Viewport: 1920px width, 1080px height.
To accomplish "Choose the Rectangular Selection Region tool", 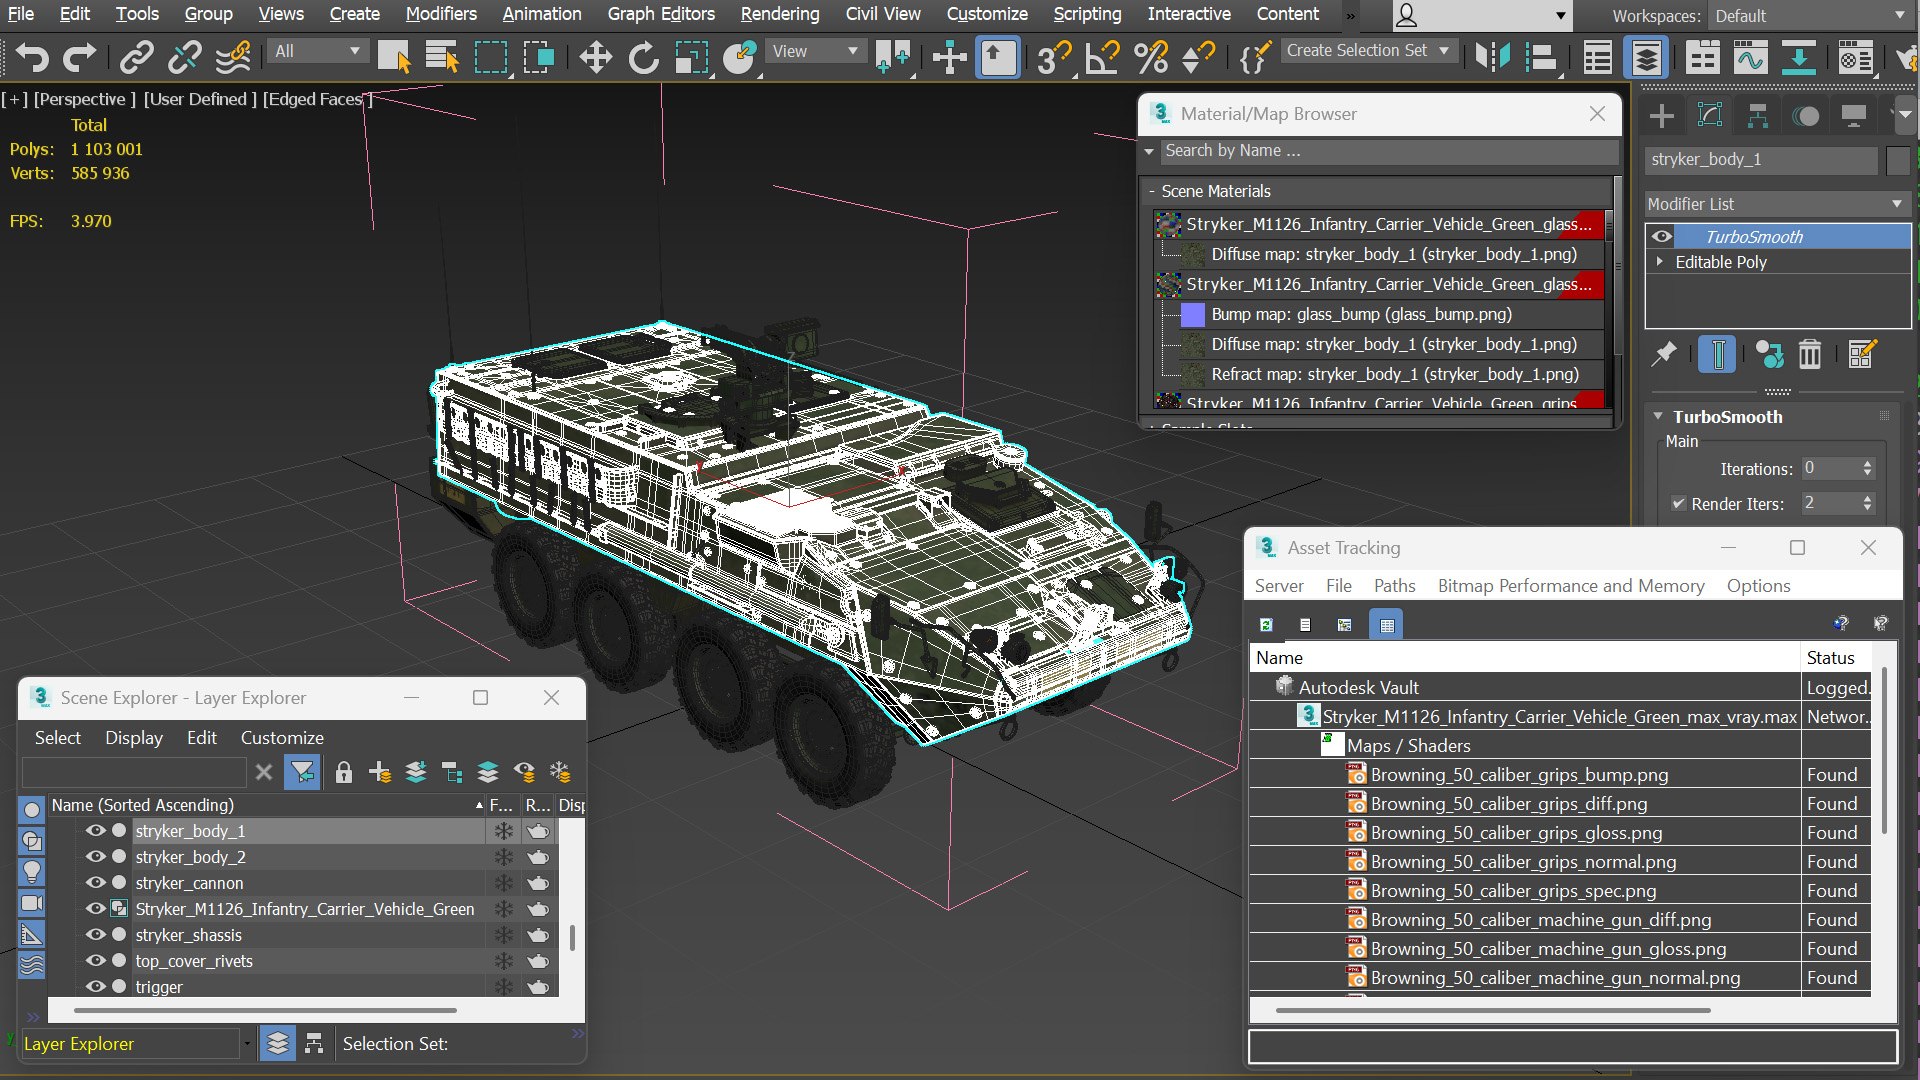I will (x=490, y=57).
